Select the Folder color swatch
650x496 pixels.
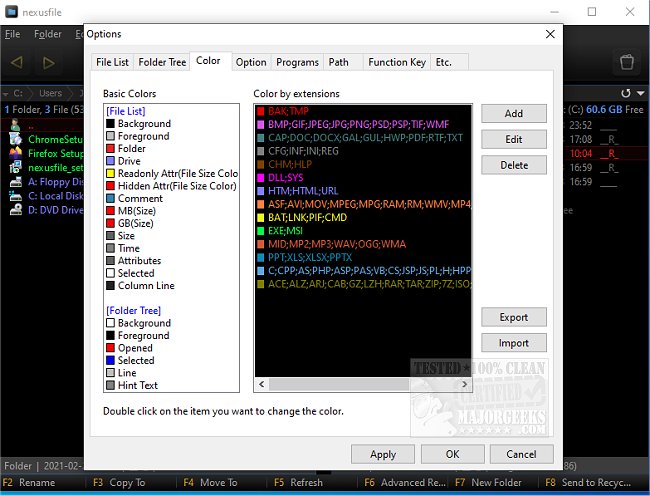110,148
